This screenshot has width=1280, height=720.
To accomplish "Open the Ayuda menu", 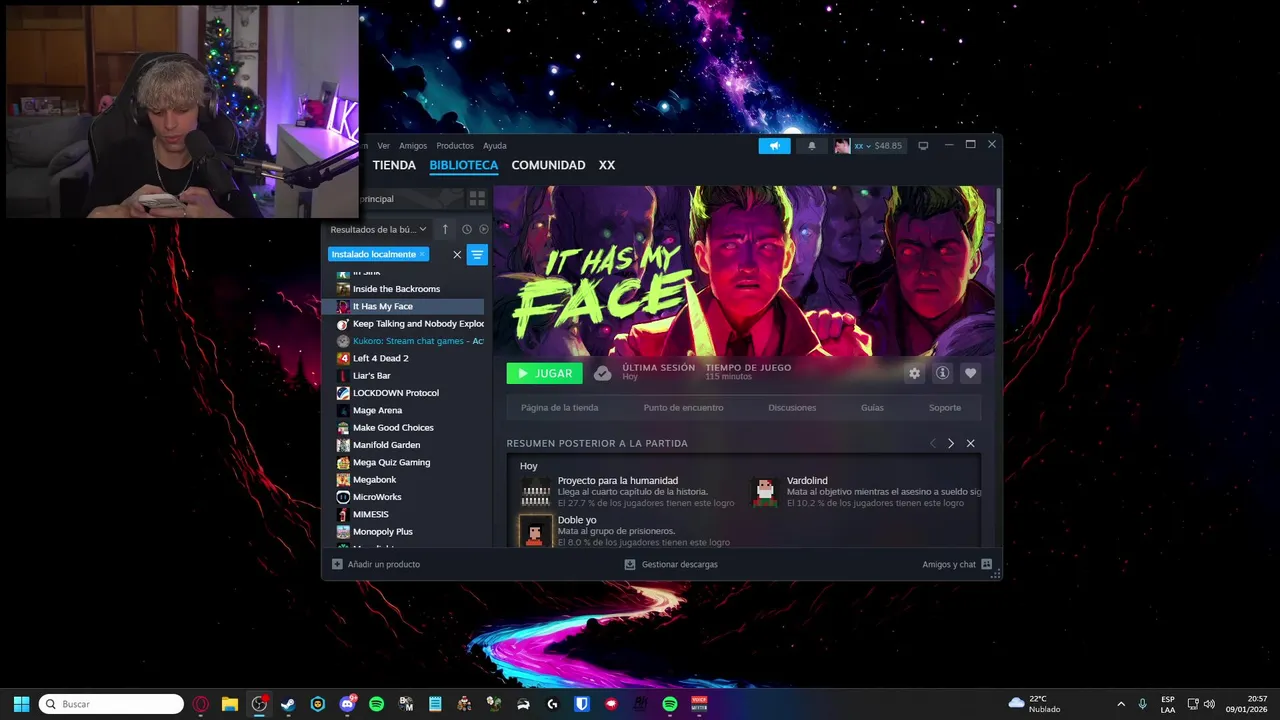I will [495, 146].
